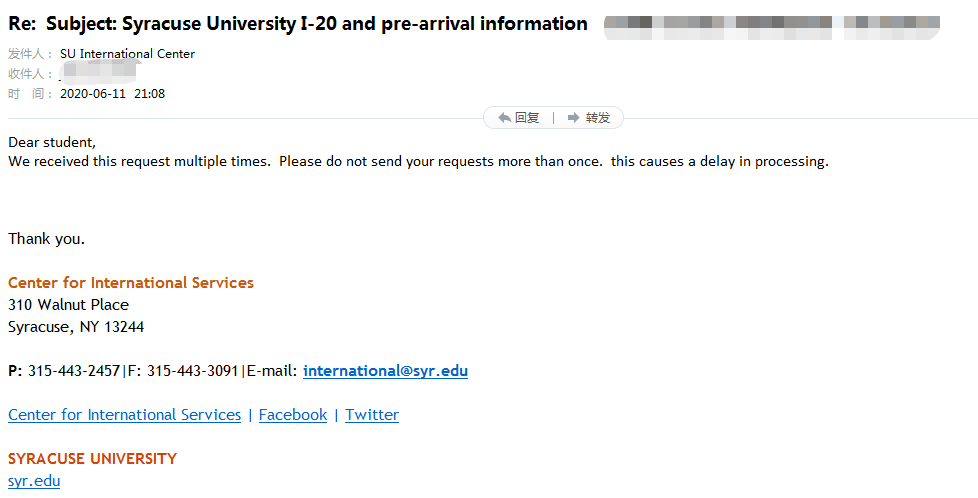Open the Twitter link
This screenshot has width=978, height=498.
tap(372, 415)
